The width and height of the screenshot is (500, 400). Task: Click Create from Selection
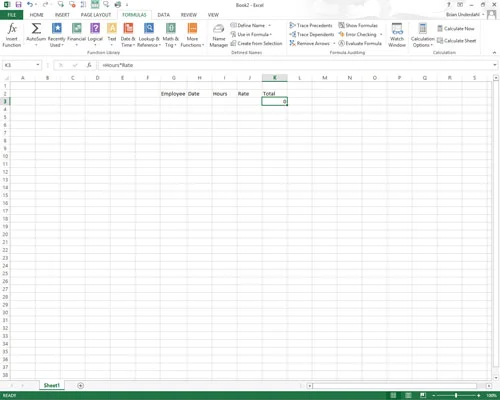pyautogui.click(x=256, y=43)
